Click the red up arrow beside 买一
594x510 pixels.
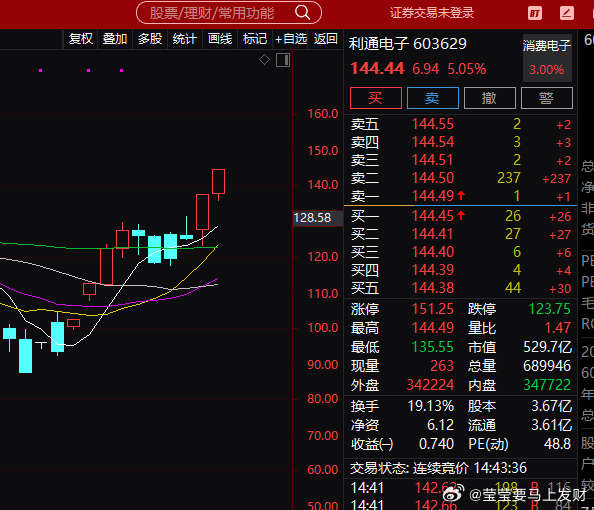pyautogui.click(x=461, y=216)
